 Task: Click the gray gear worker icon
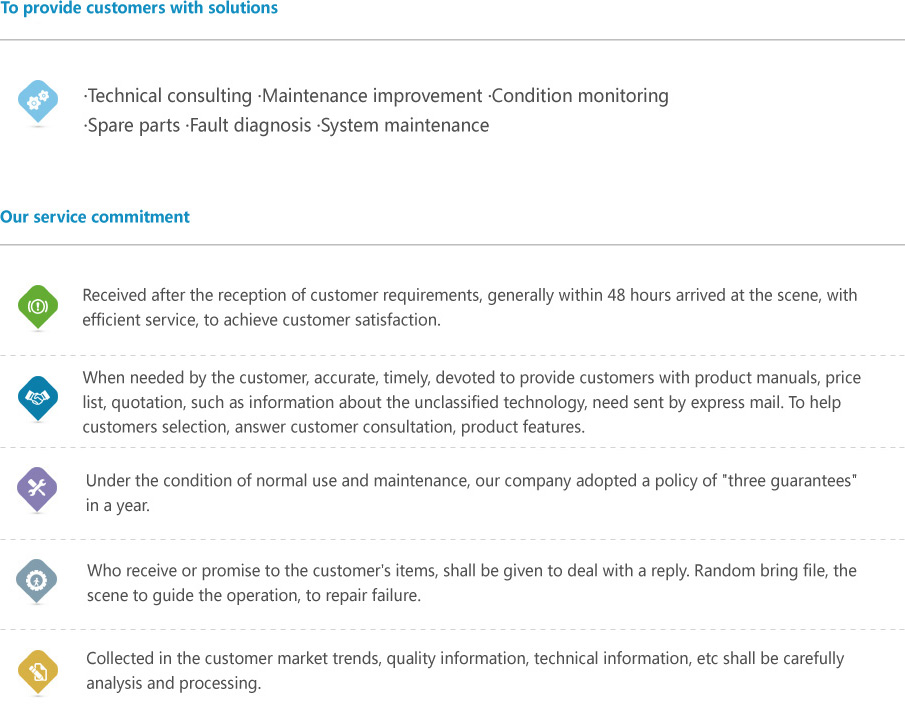(x=36, y=580)
